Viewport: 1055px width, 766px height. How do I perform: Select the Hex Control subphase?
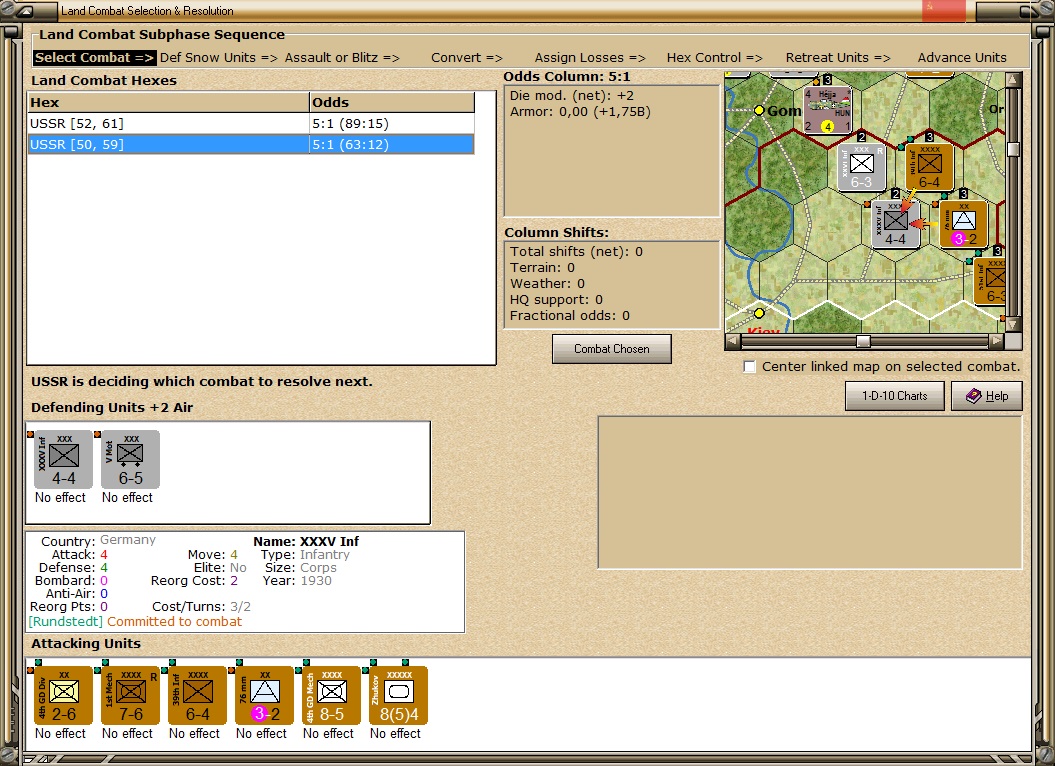pyautogui.click(x=715, y=58)
